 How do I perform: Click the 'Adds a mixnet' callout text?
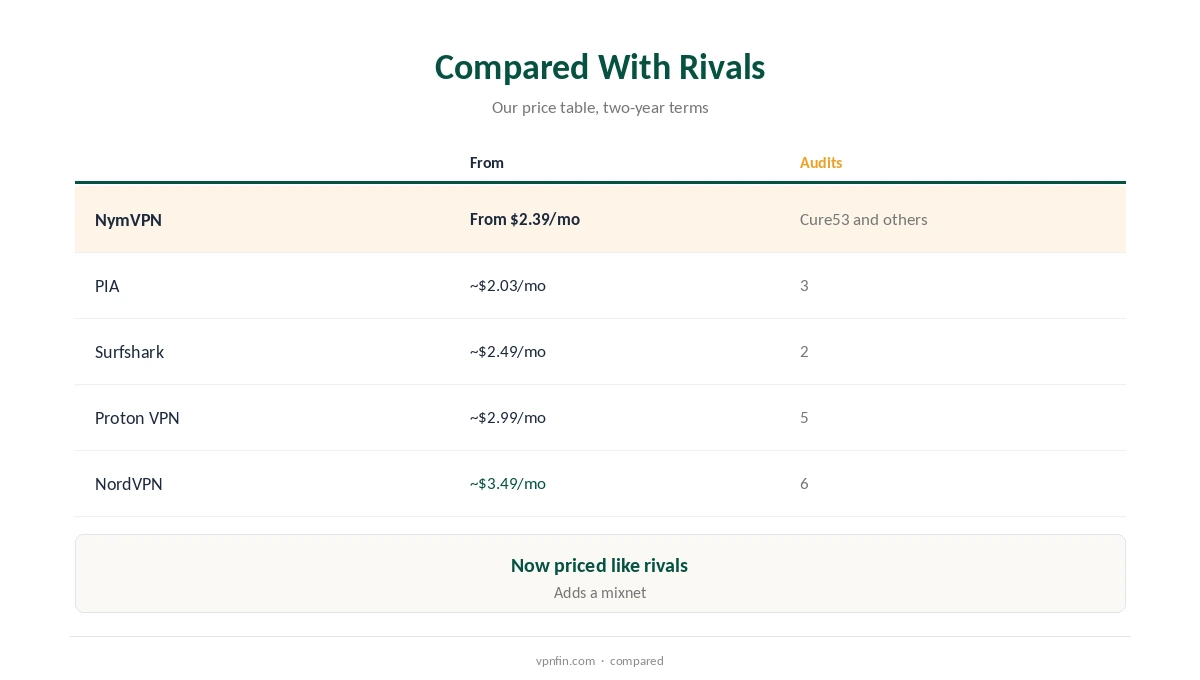click(600, 592)
